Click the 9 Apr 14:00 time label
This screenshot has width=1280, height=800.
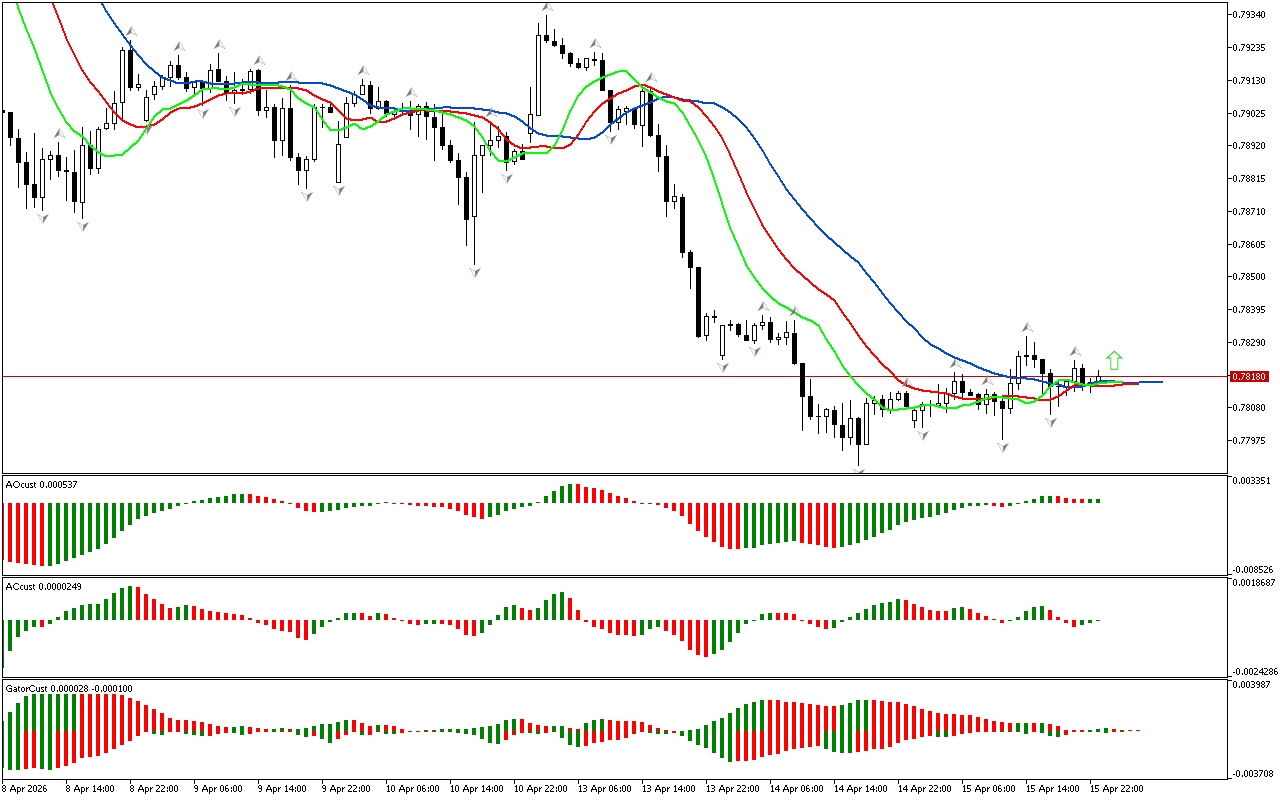(284, 788)
